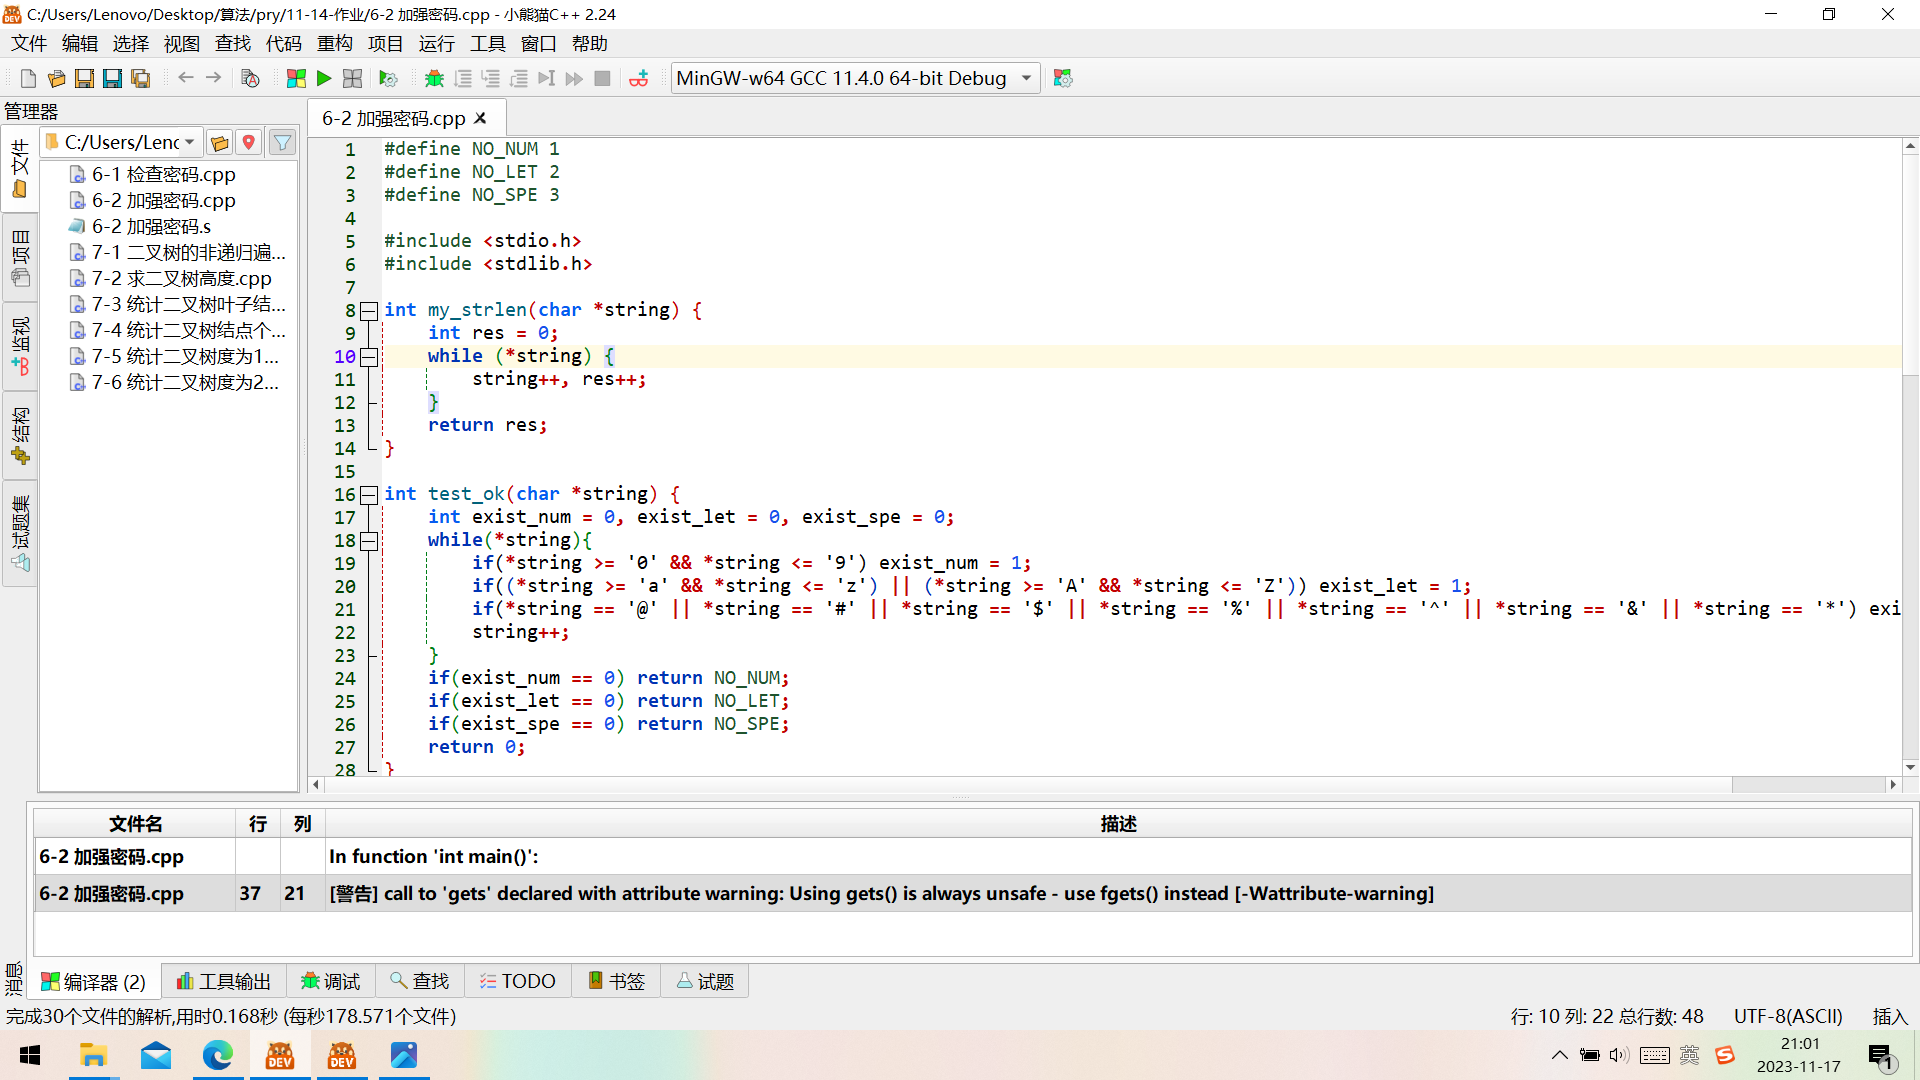1920x1080 pixels.
Task: Click the rebuild-all icon with the gear
Action: point(388,78)
